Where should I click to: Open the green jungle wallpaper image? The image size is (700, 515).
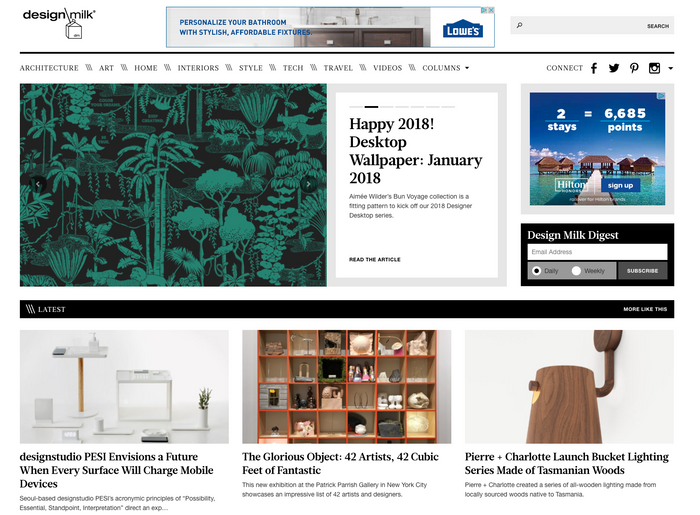click(173, 185)
